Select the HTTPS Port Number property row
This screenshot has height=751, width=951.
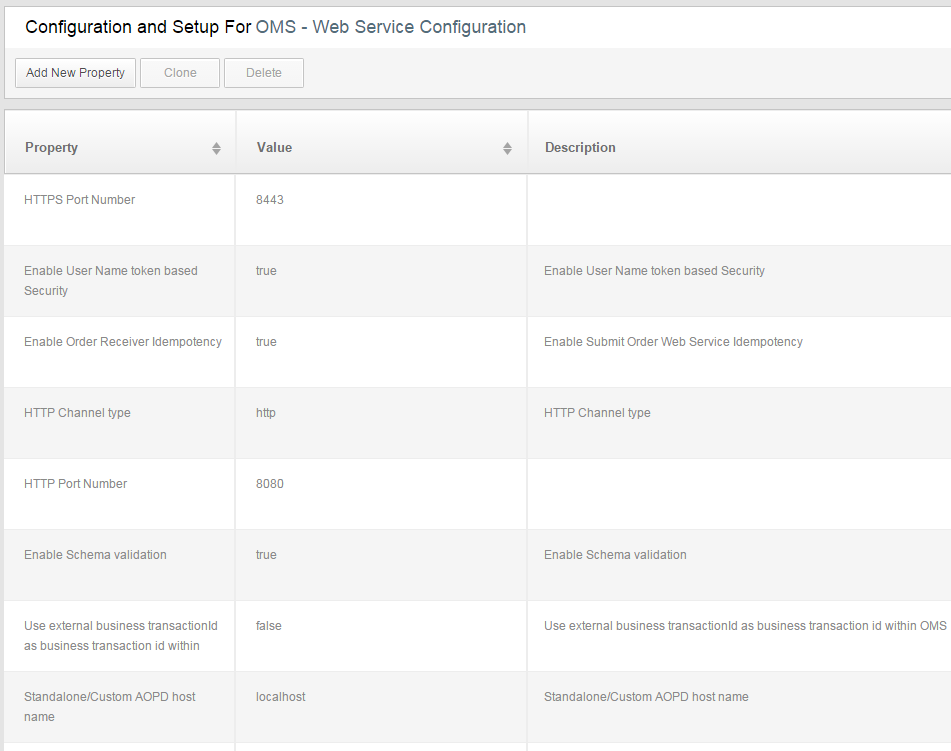80,200
